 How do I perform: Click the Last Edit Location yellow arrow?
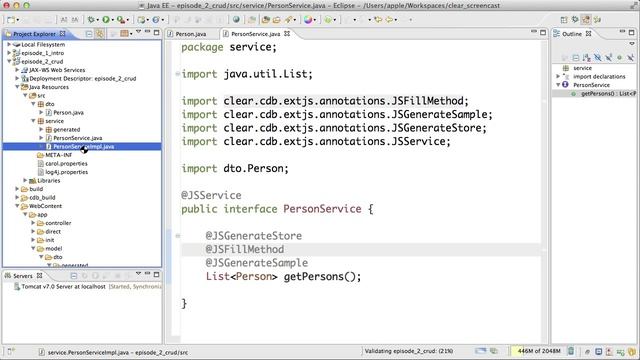pos(378,20)
